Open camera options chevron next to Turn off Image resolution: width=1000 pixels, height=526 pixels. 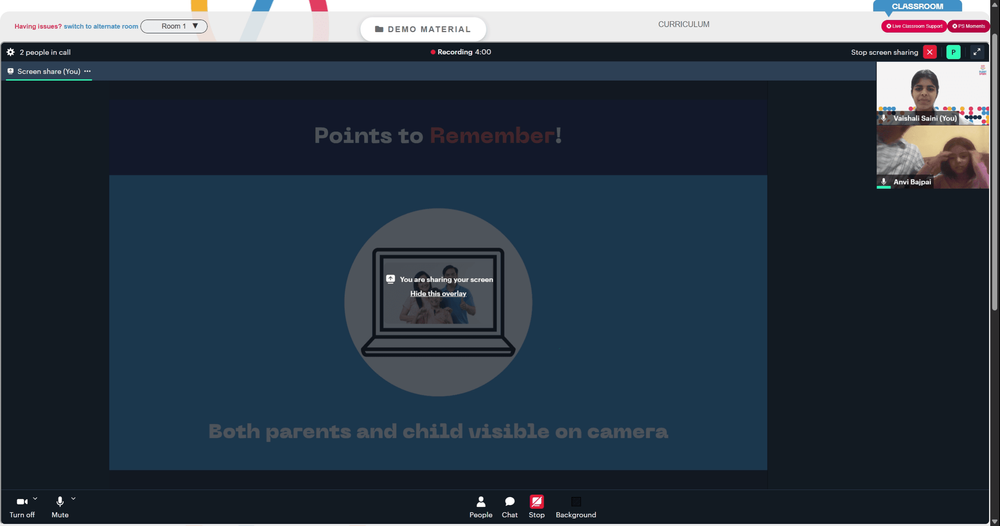35,499
